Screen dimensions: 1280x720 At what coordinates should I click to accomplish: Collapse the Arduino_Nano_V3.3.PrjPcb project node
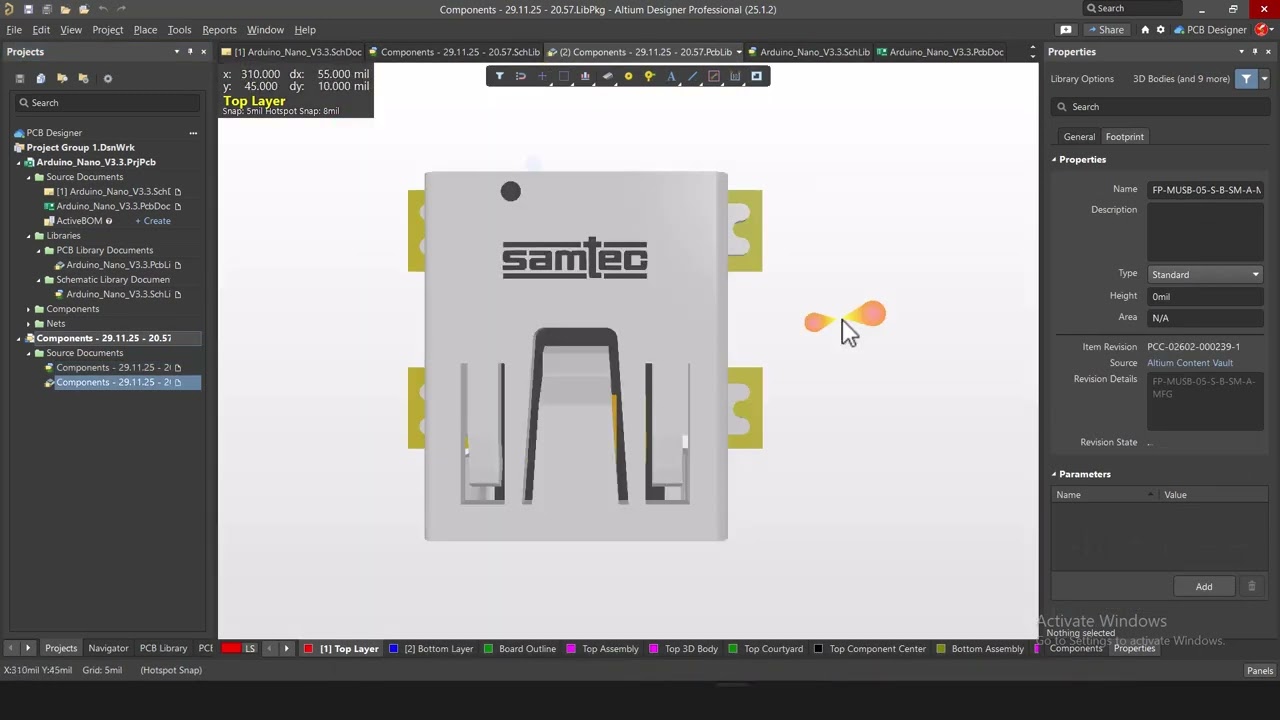coord(19,162)
